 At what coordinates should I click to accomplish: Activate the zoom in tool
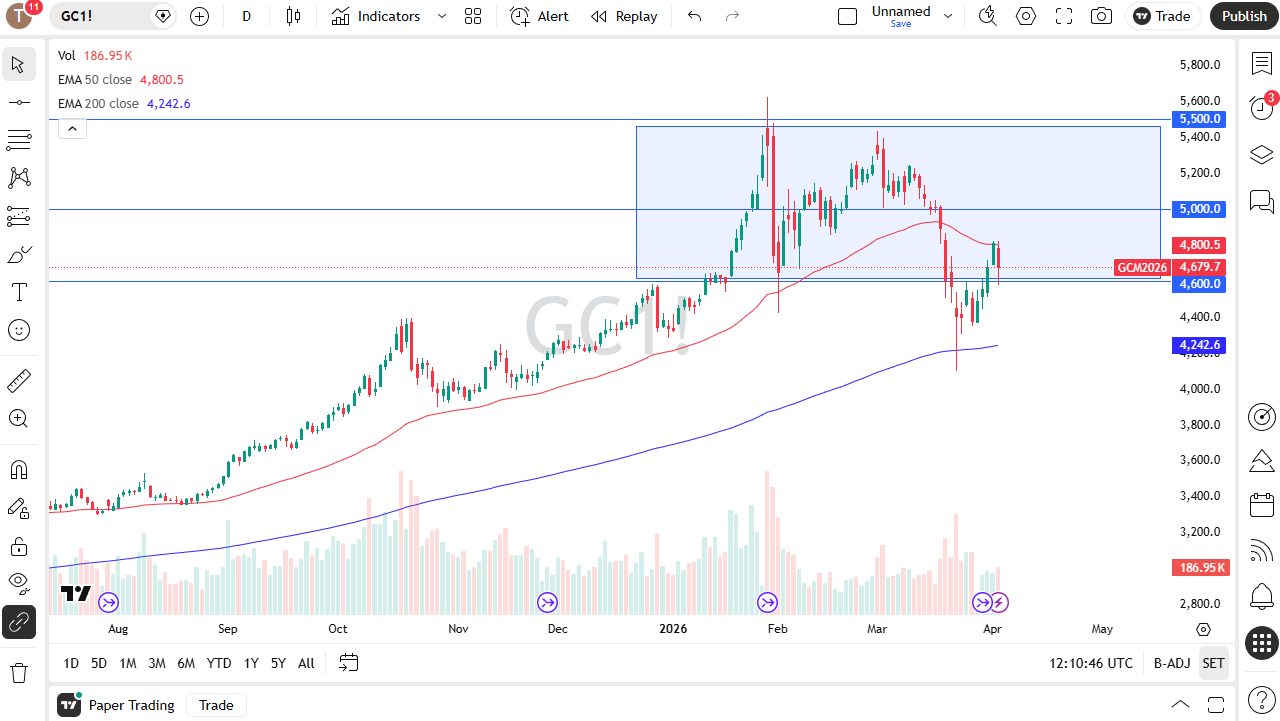click(x=18, y=419)
